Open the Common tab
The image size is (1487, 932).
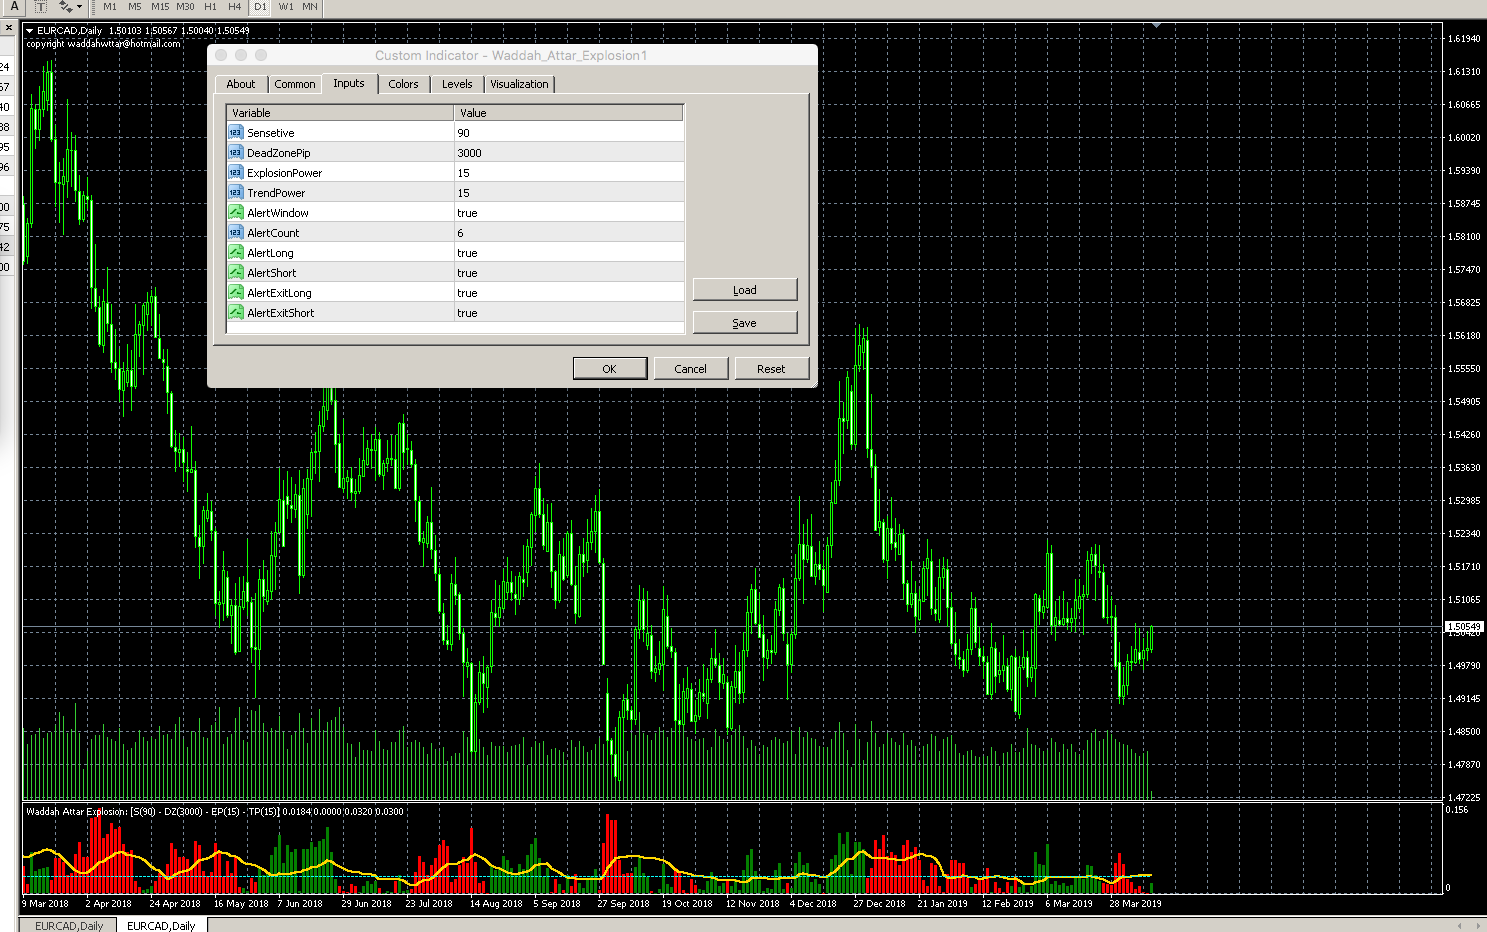coord(295,84)
